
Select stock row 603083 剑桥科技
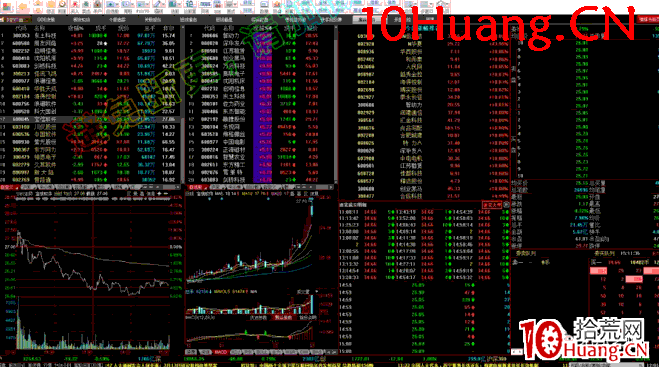pyautogui.click(x=90, y=66)
